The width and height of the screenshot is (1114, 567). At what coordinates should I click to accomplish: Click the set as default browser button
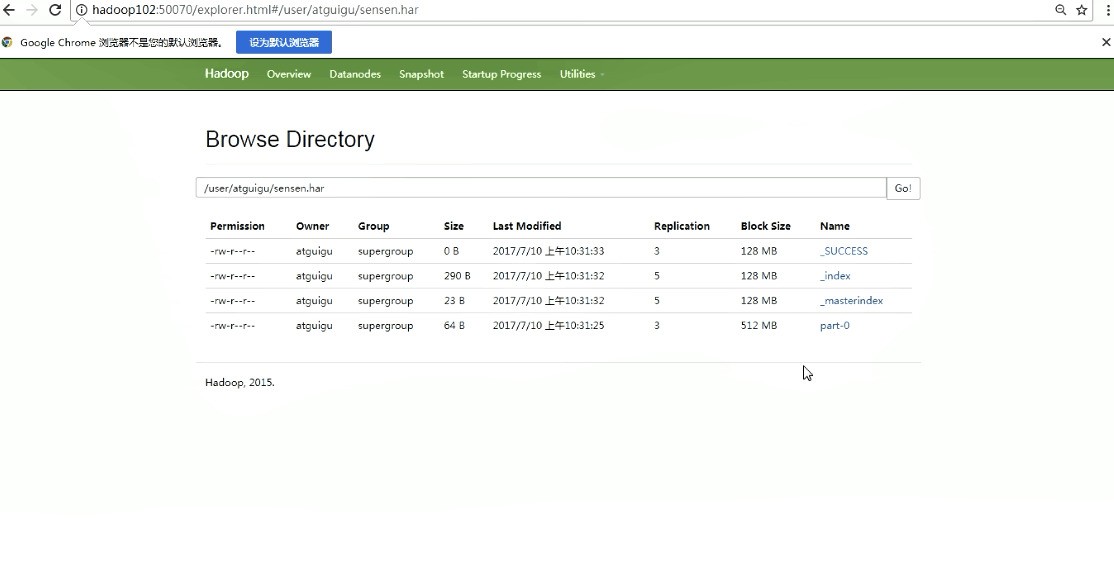[284, 43]
